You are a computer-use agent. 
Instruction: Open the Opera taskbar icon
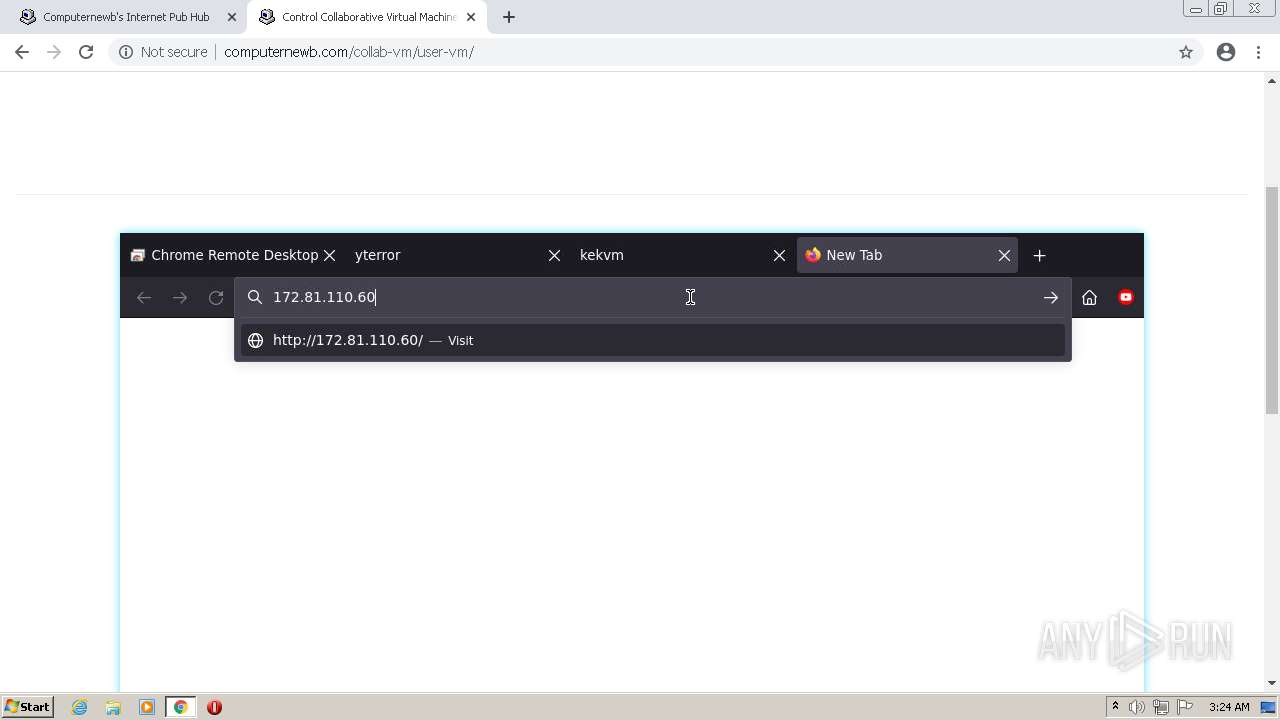click(x=214, y=707)
